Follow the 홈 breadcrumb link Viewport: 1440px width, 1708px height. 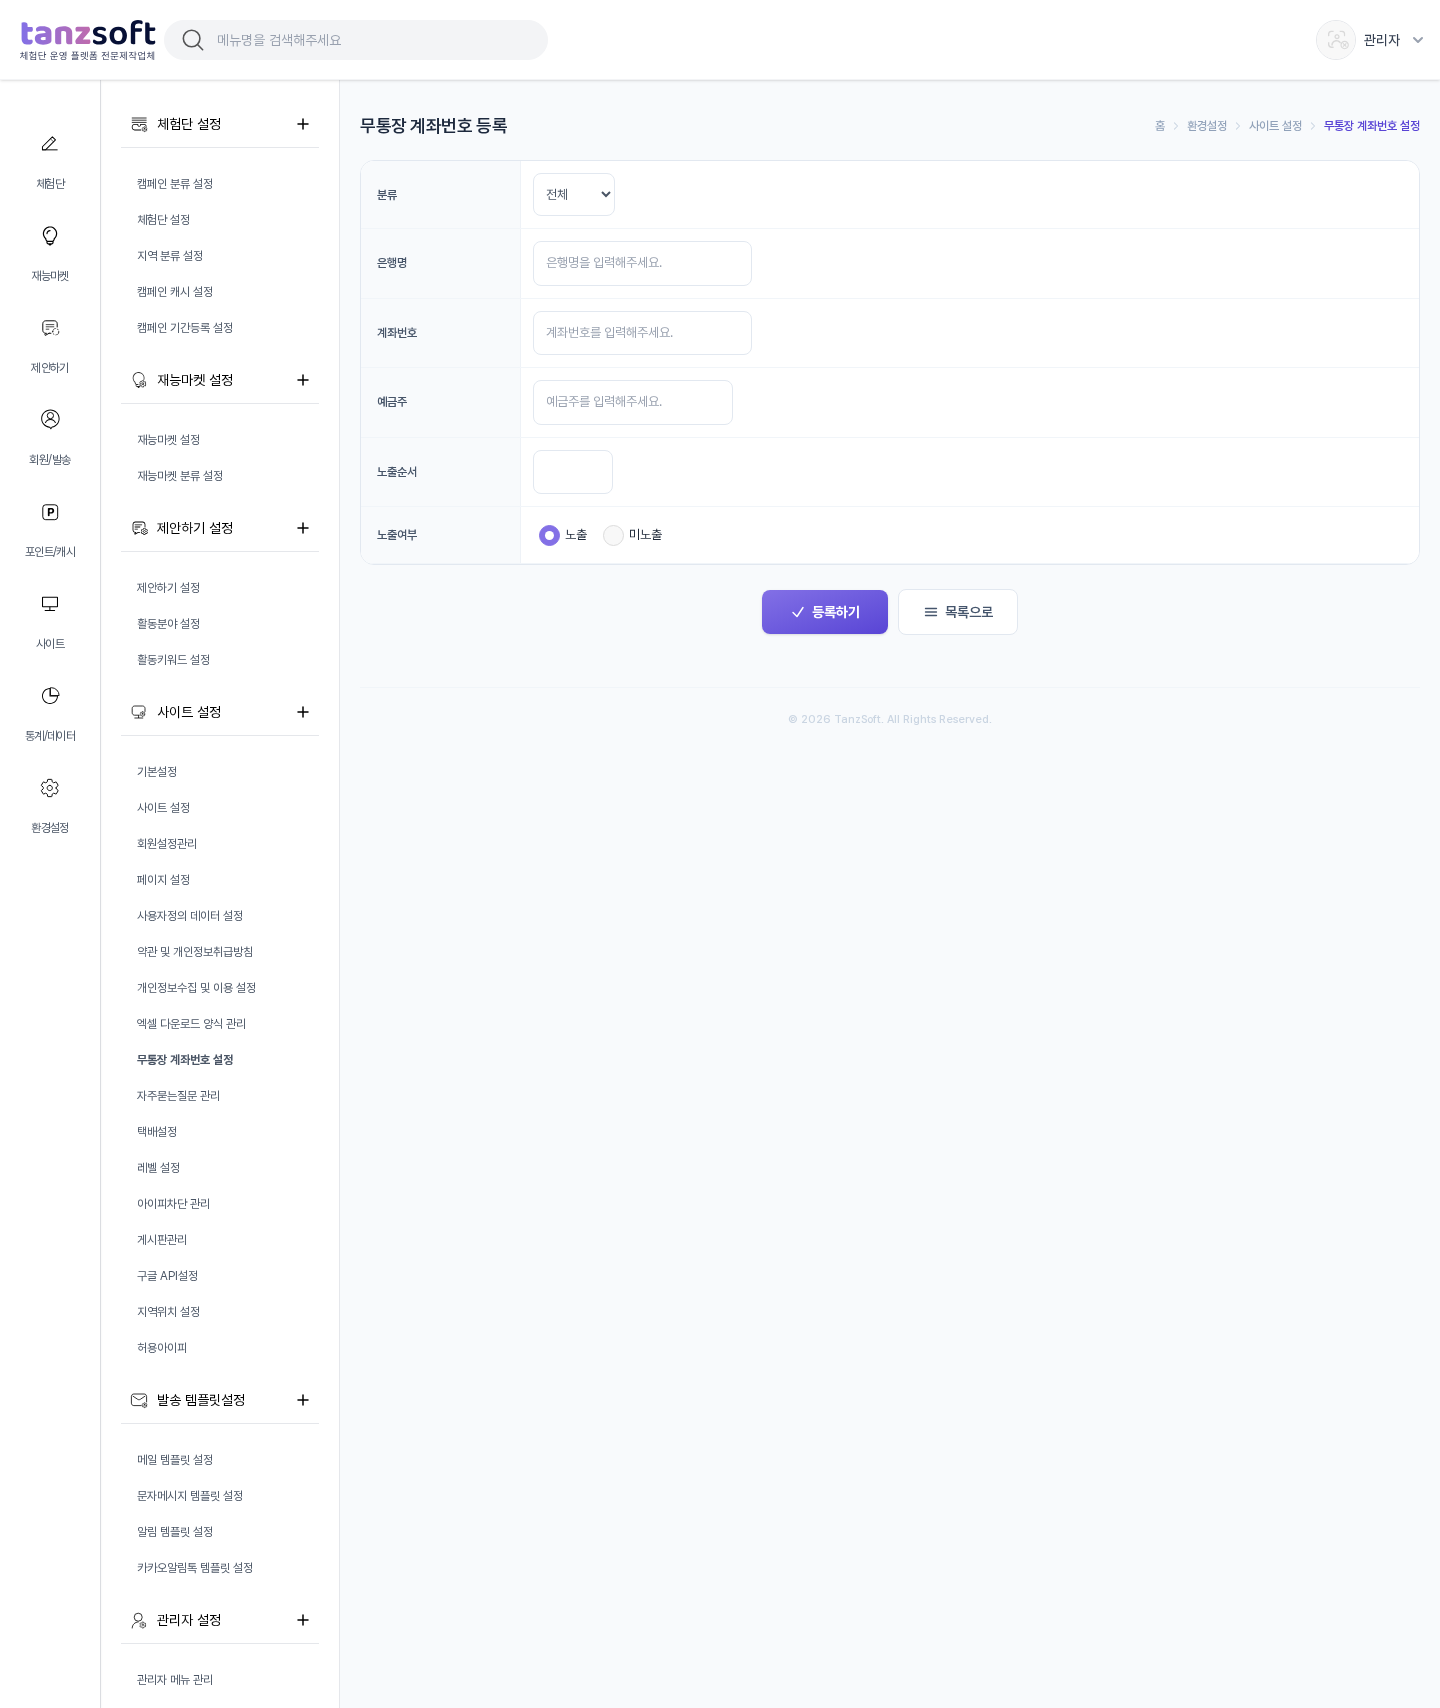[x=1160, y=126]
